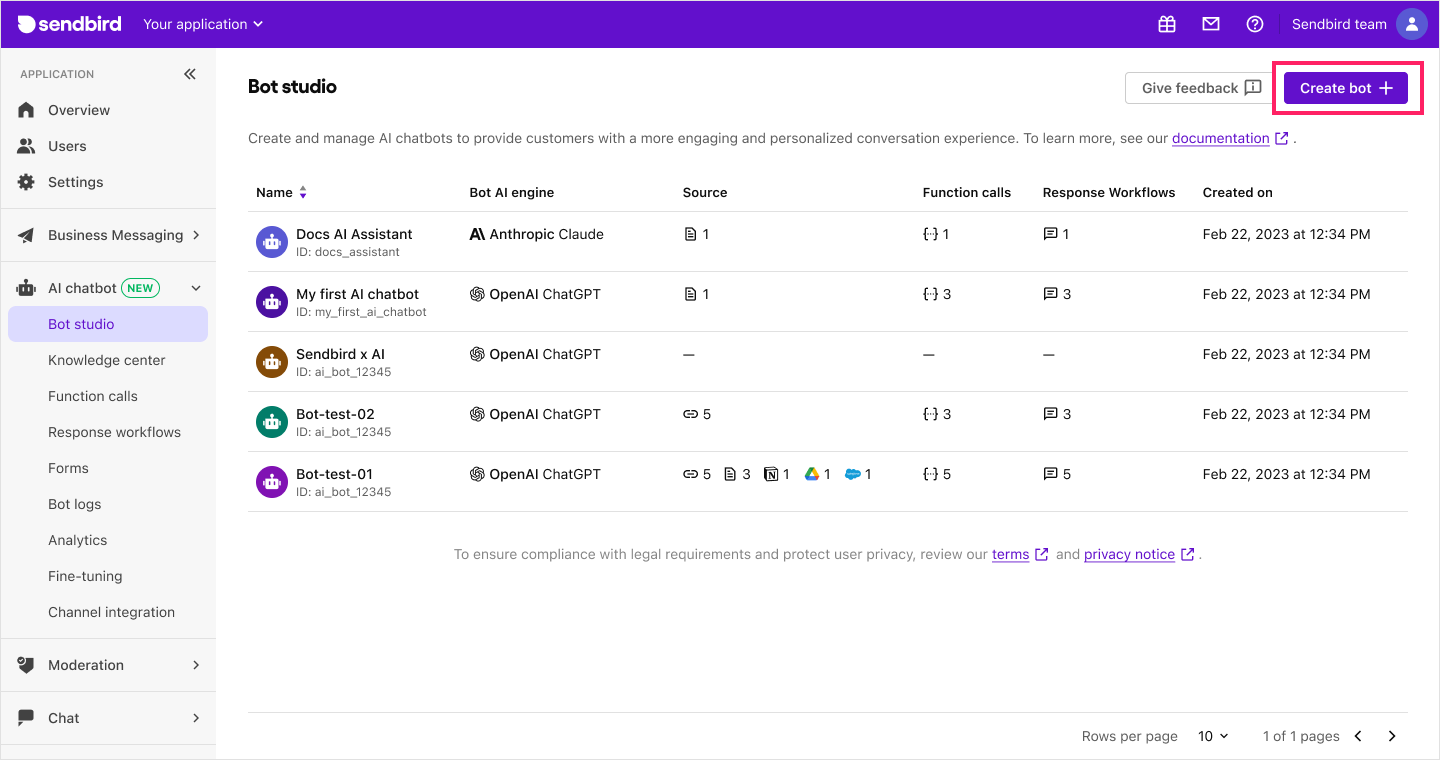
Task: Open Bot studio in sidebar
Action: point(108,324)
